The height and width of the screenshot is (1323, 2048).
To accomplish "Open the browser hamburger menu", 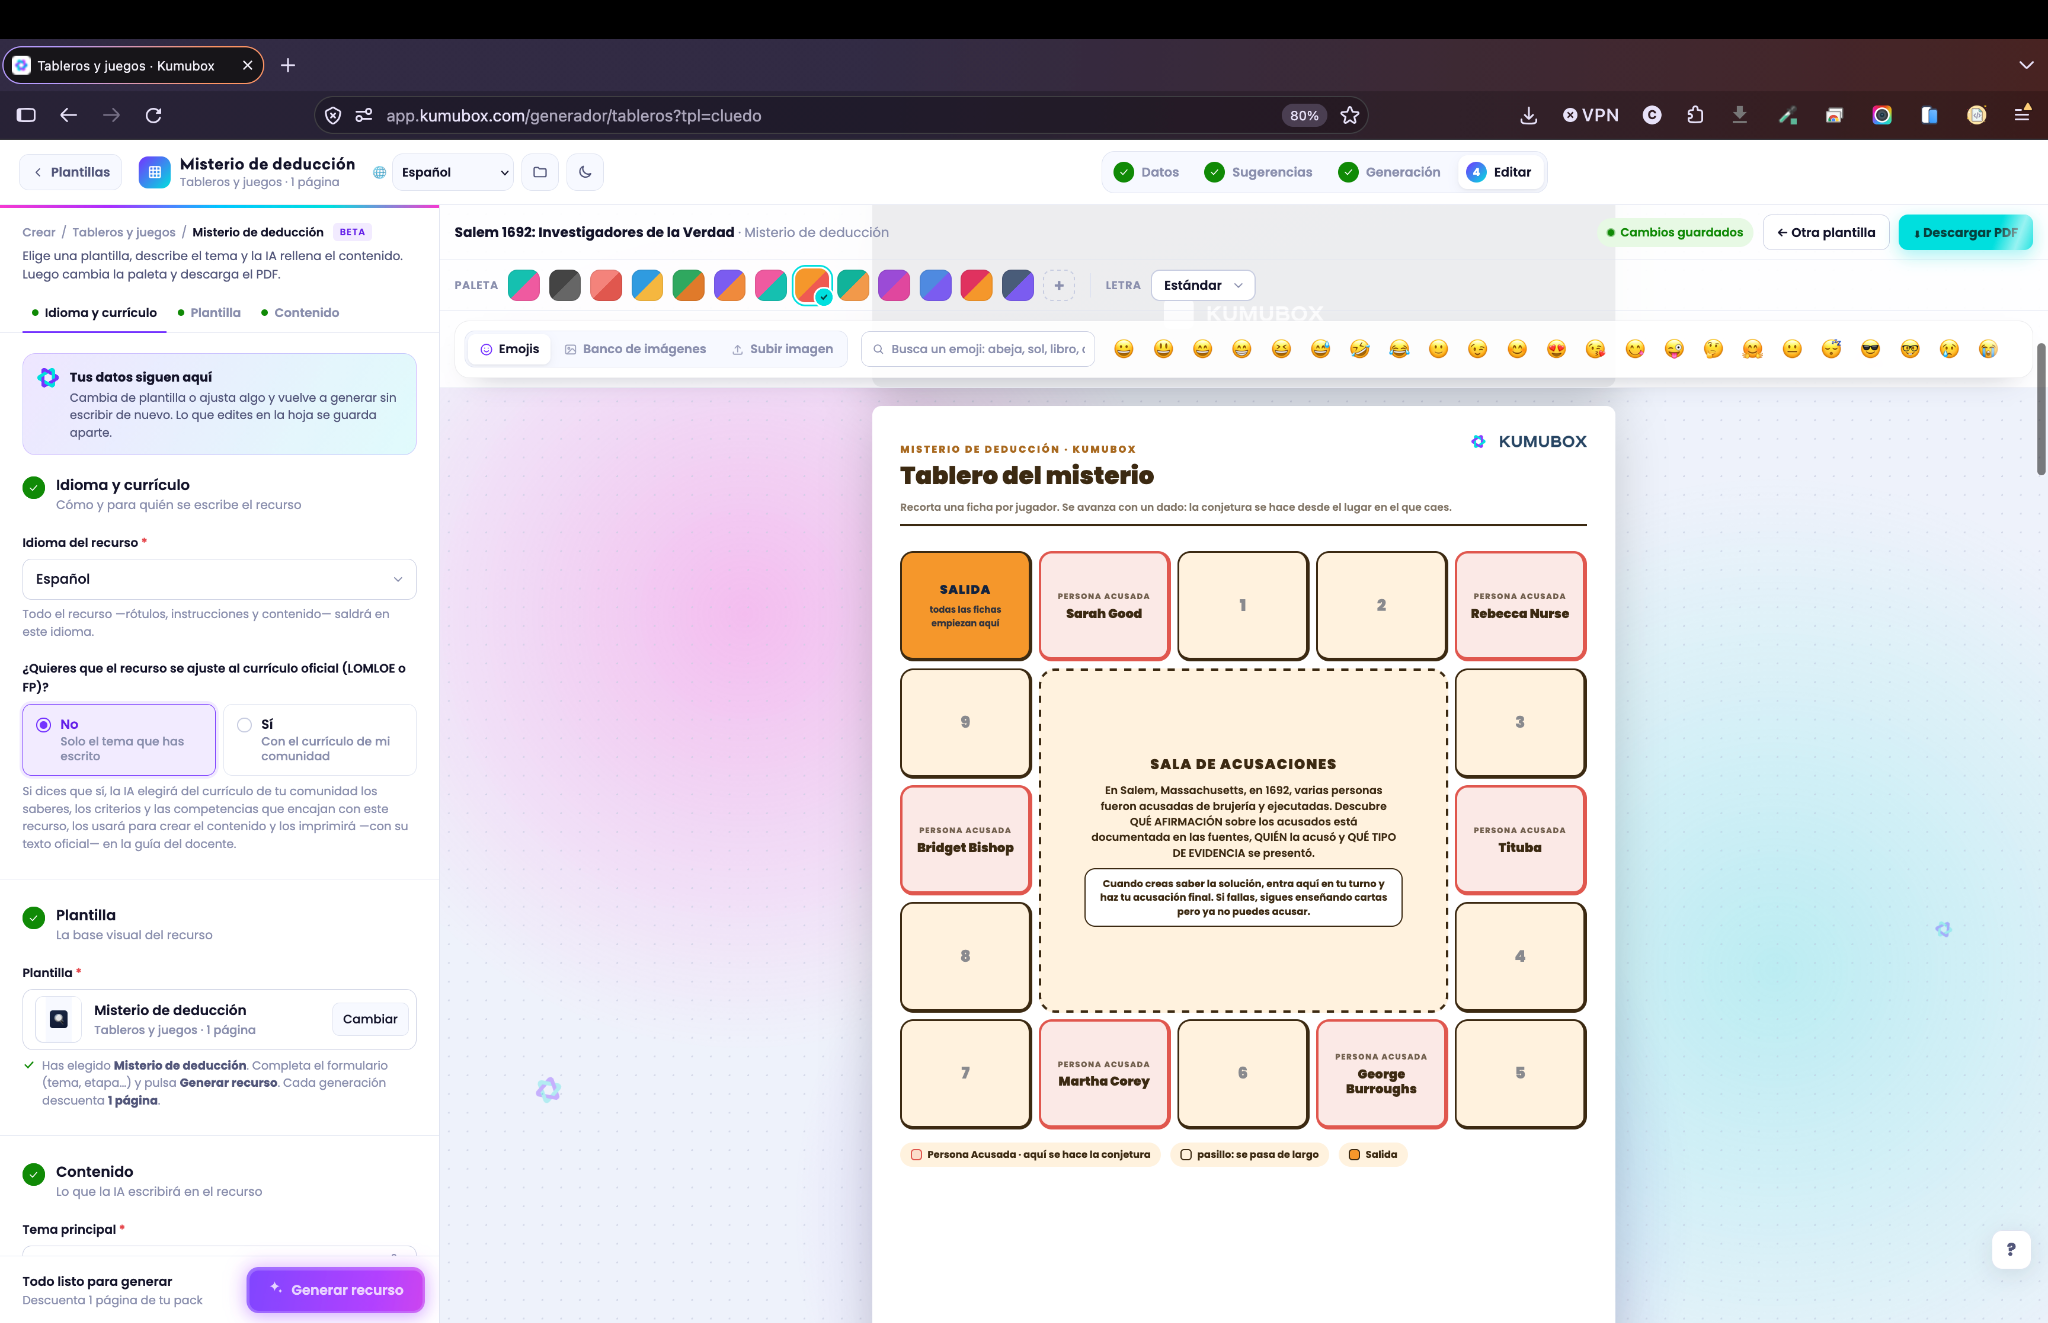I will click(2022, 115).
